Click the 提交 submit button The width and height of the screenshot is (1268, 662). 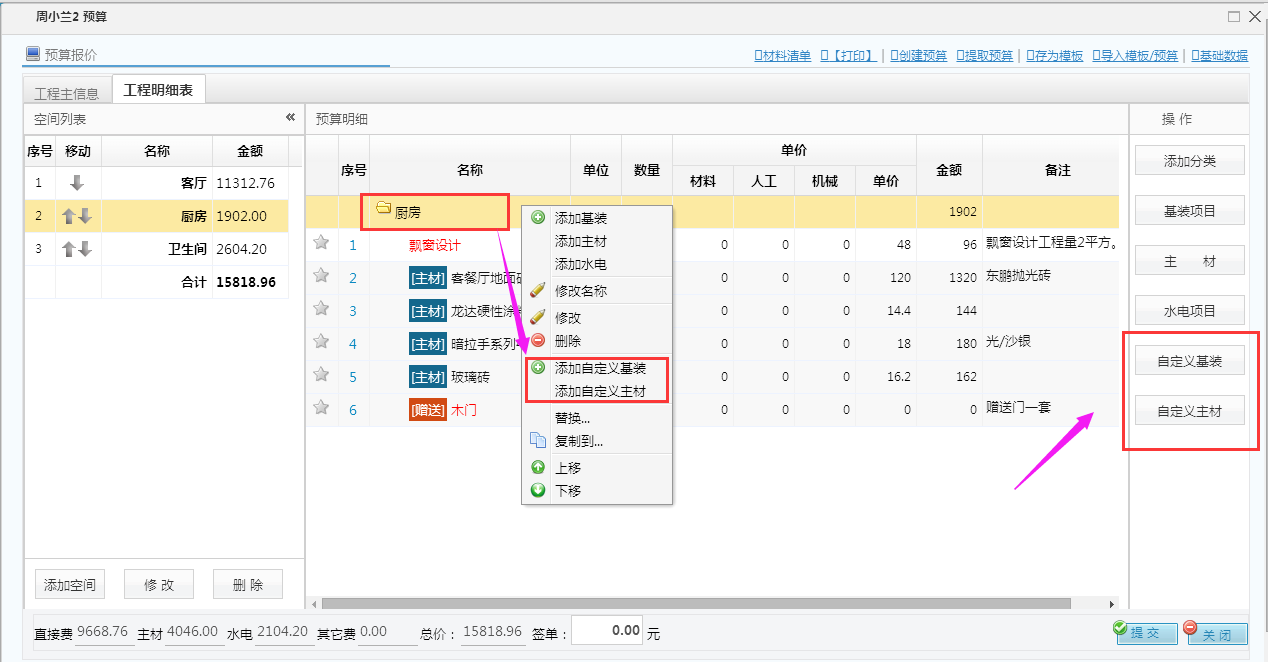[1146, 633]
